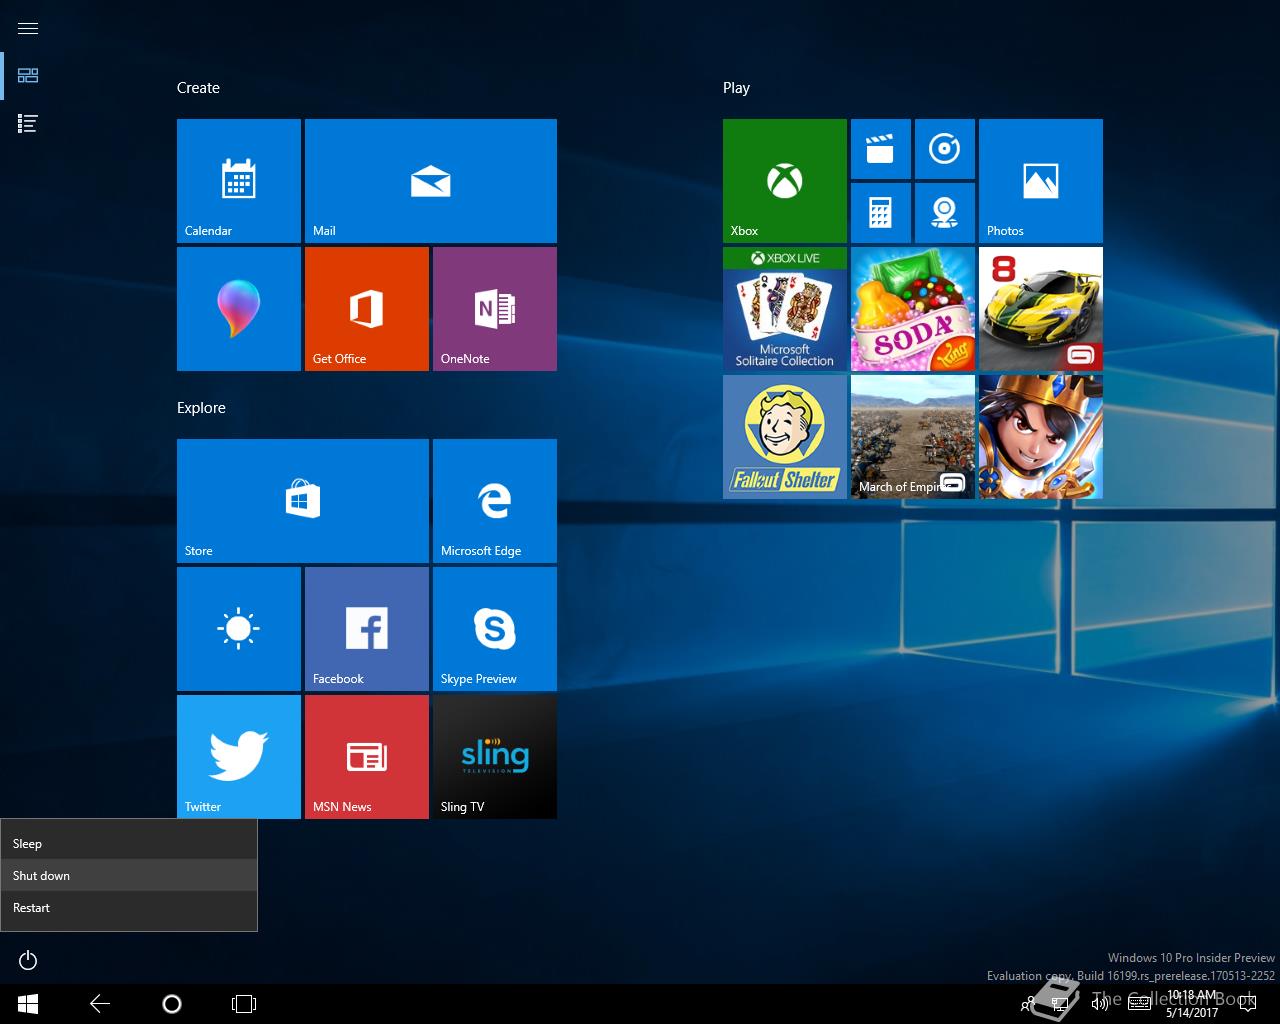
Task: Expand the hamburger menu
Action: (28, 28)
